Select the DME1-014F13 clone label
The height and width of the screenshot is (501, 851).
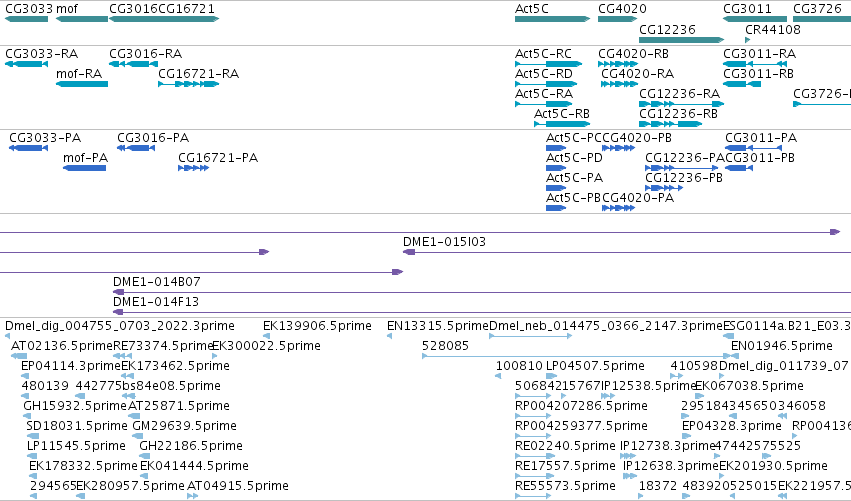coord(156,302)
